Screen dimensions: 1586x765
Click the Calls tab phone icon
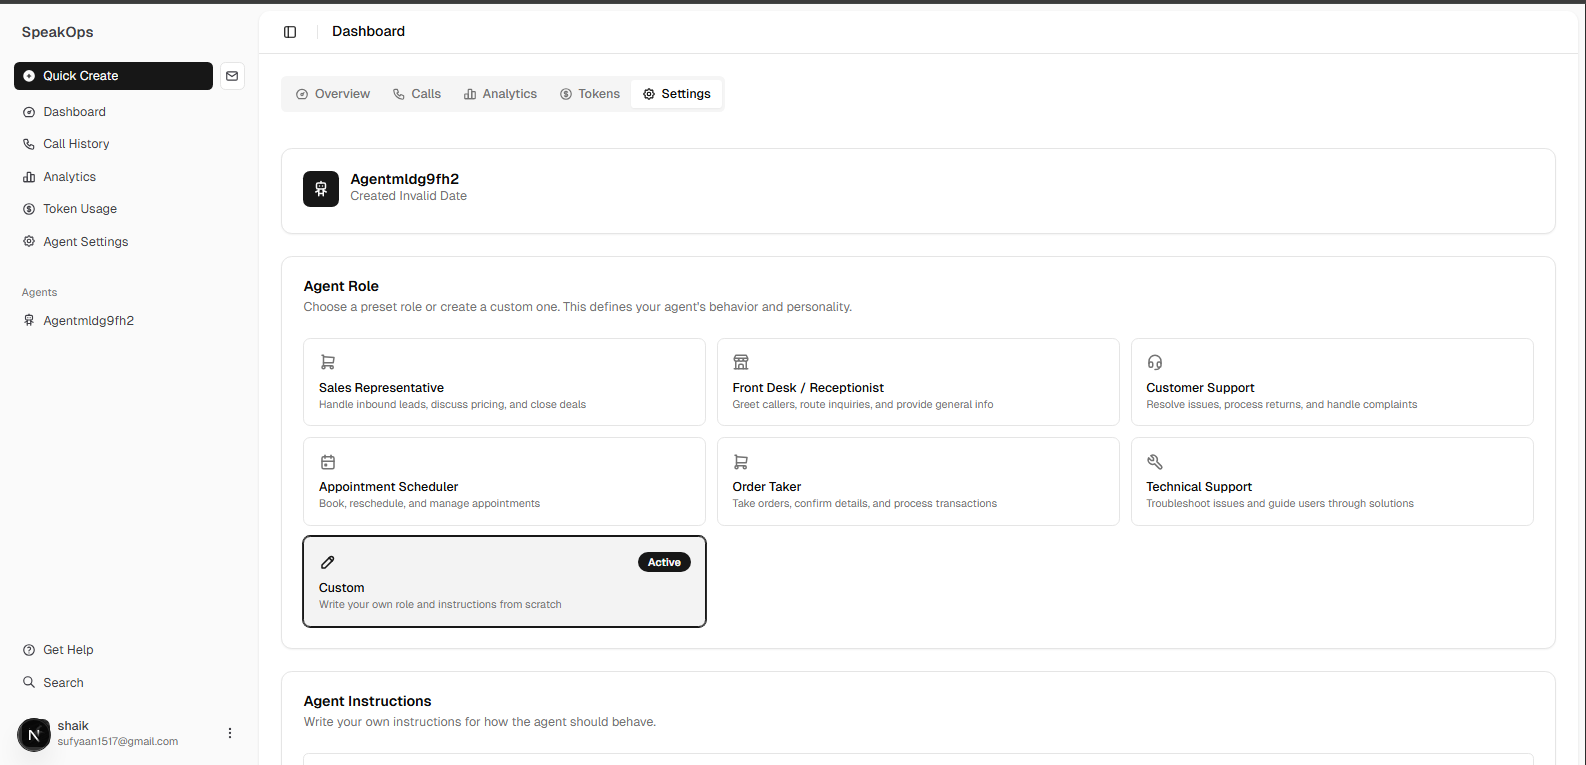click(x=399, y=94)
